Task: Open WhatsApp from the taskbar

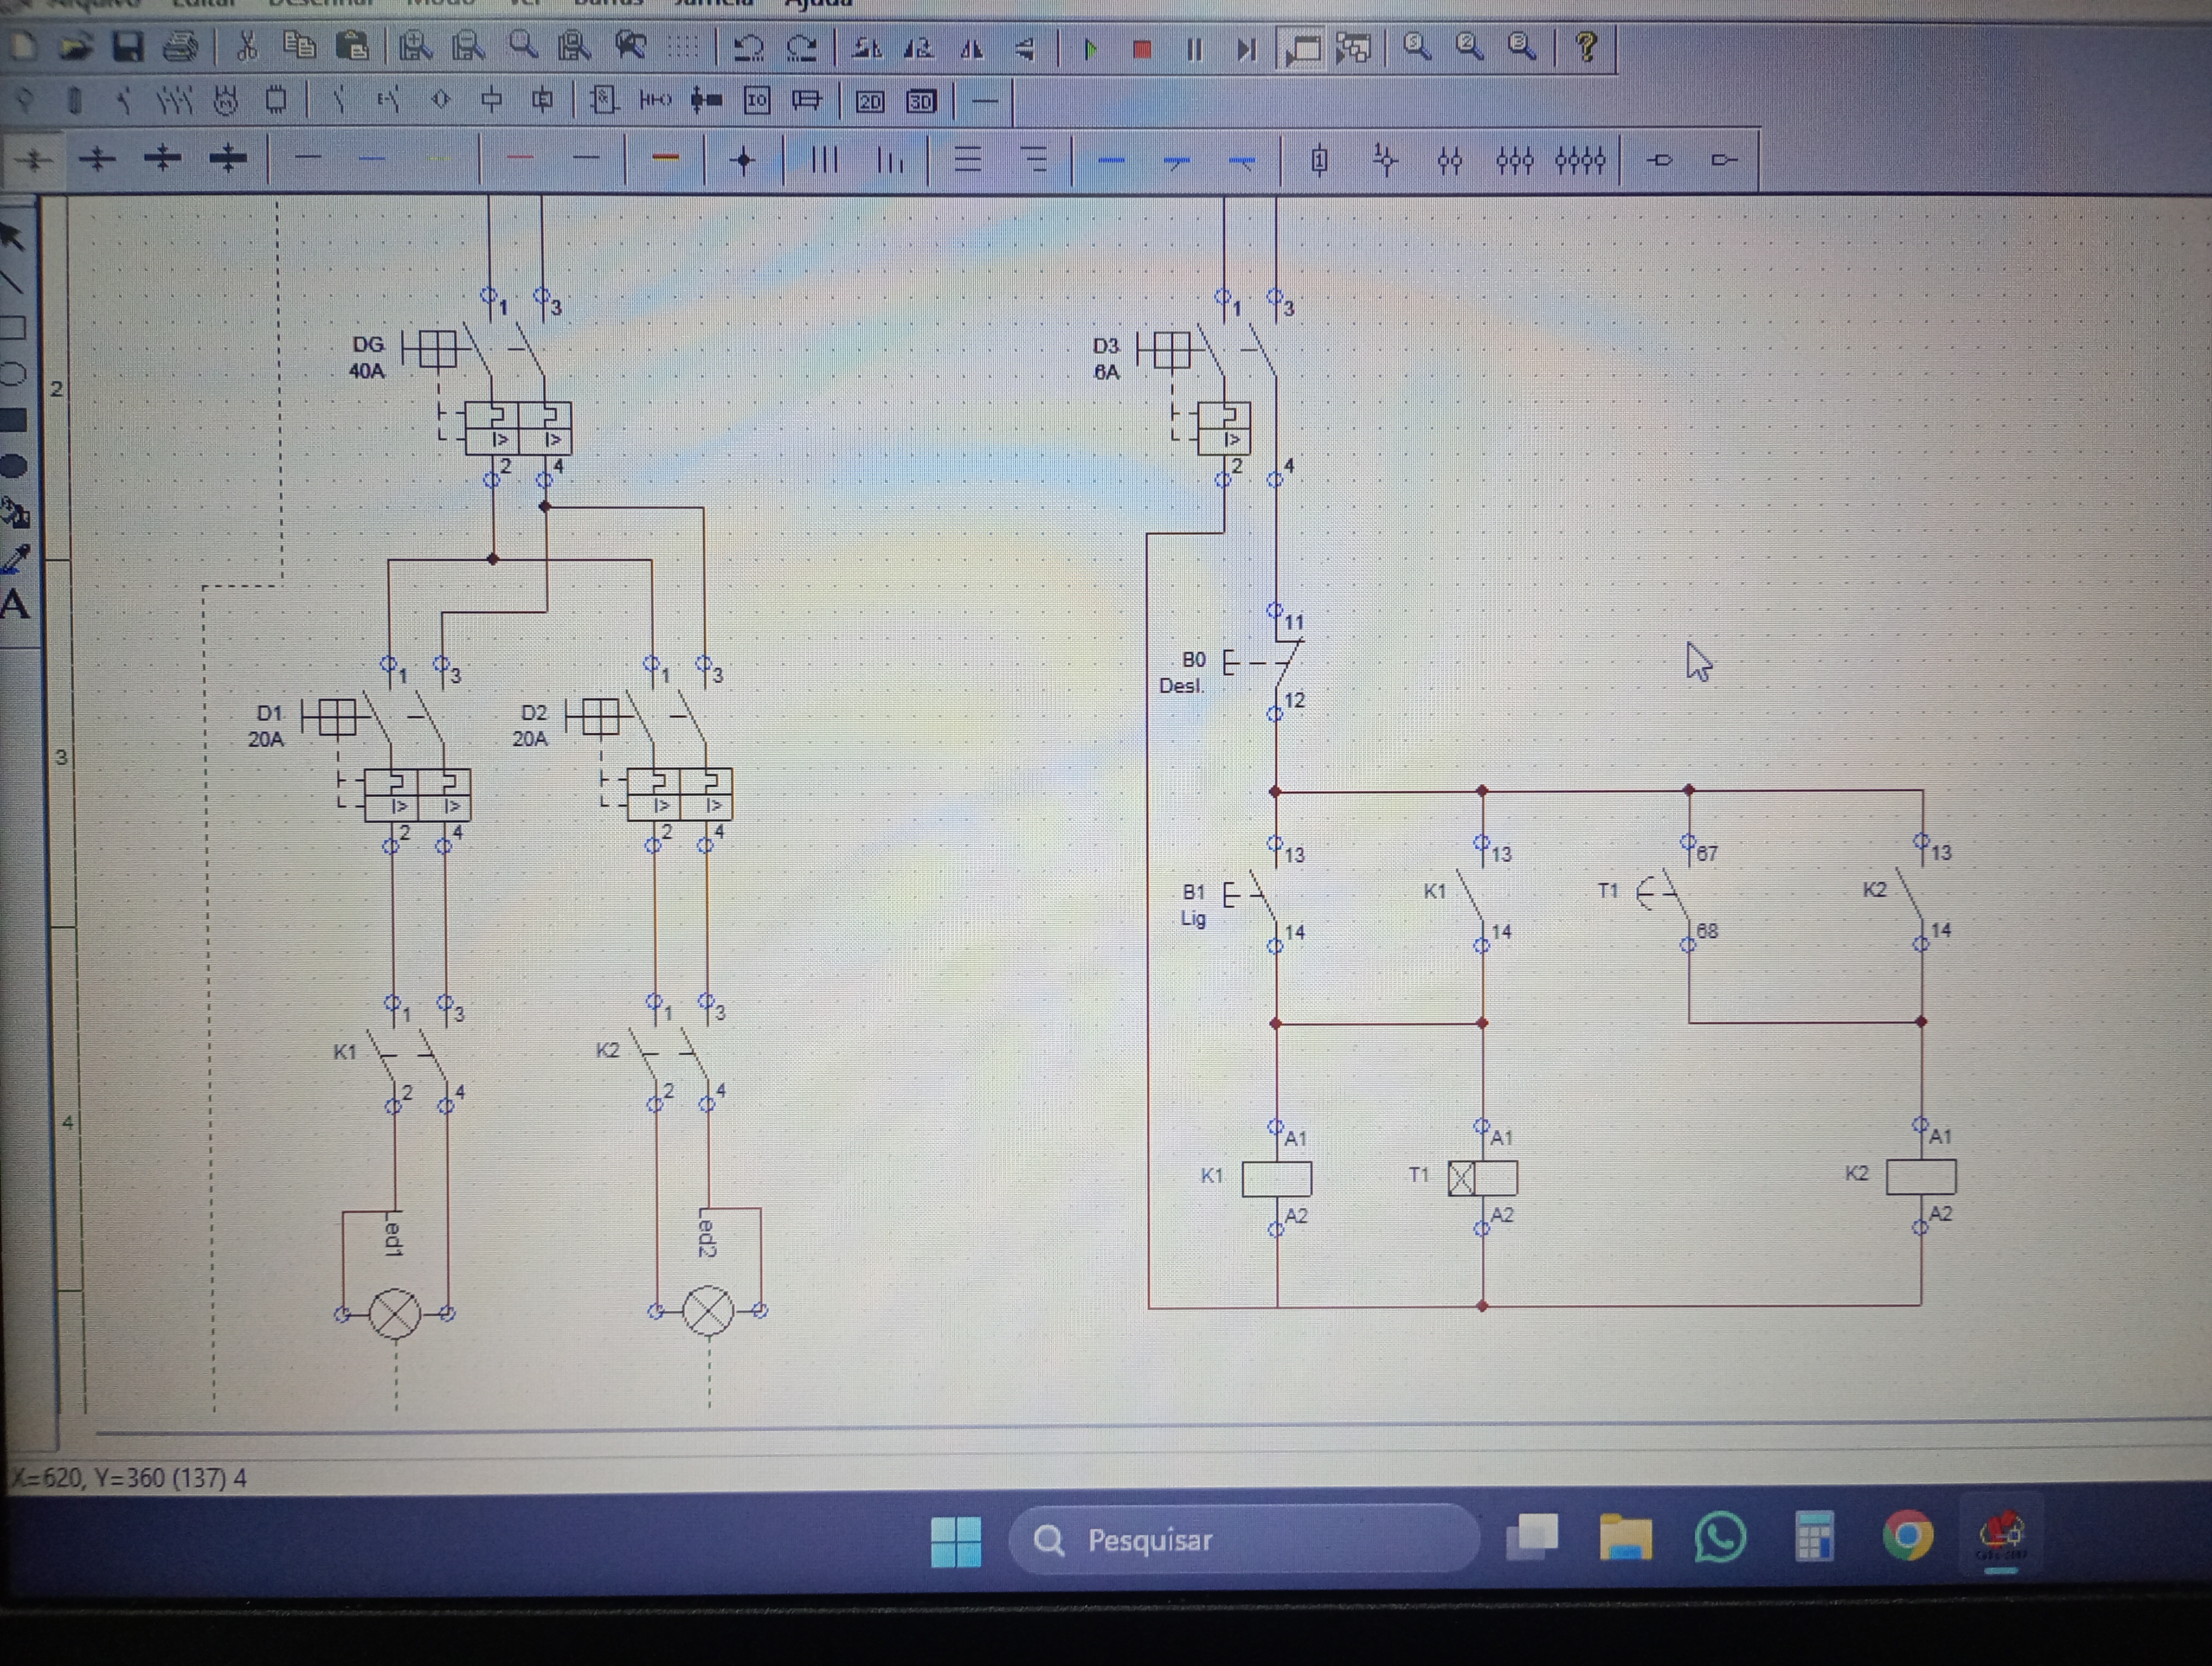Action: pyautogui.click(x=1720, y=1537)
